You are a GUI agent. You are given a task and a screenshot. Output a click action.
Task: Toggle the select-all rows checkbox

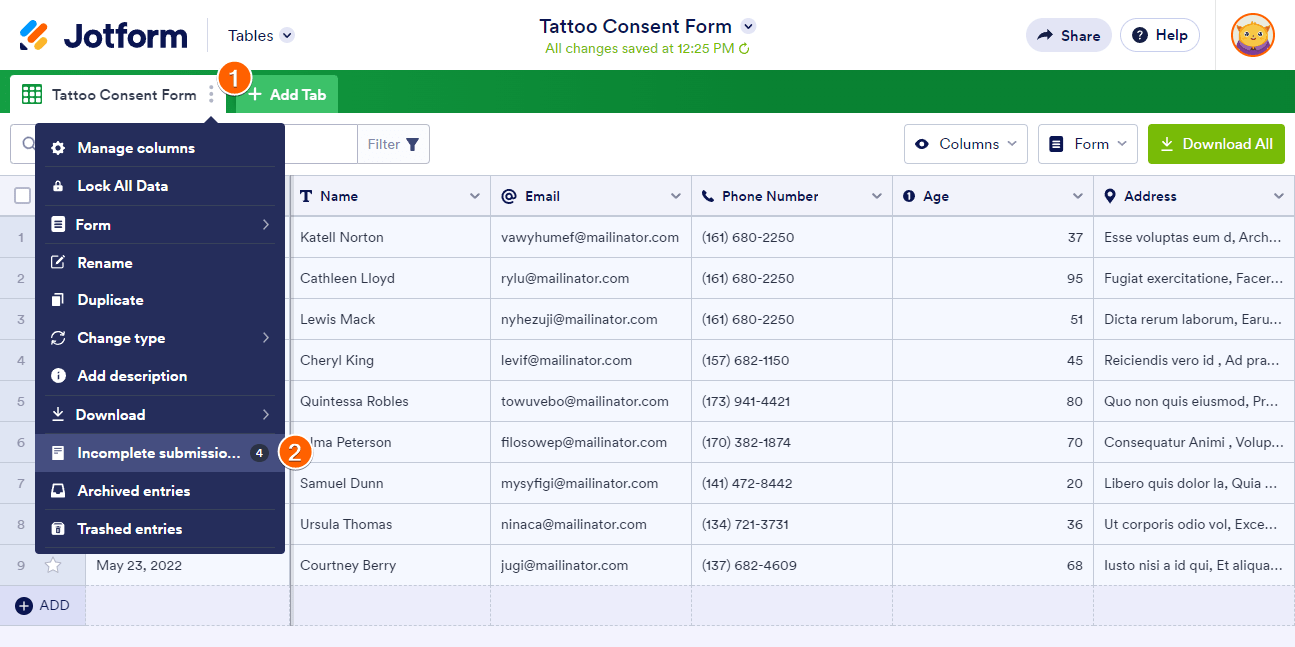(x=22, y=196)
